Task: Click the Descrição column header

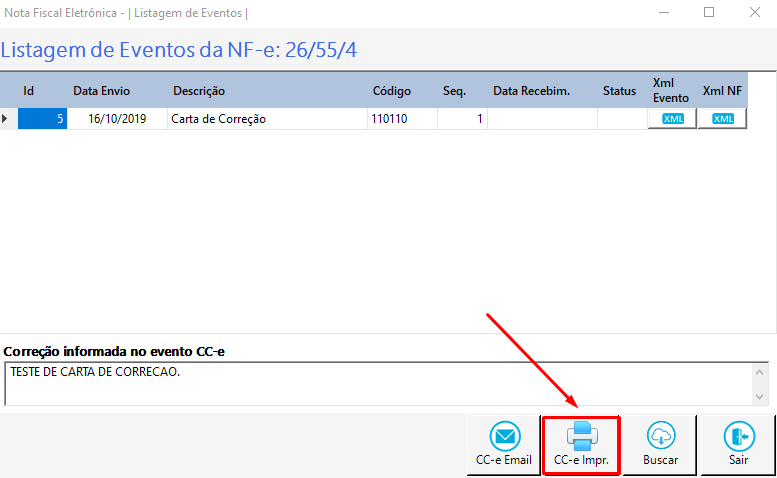Action: (199, 91)
